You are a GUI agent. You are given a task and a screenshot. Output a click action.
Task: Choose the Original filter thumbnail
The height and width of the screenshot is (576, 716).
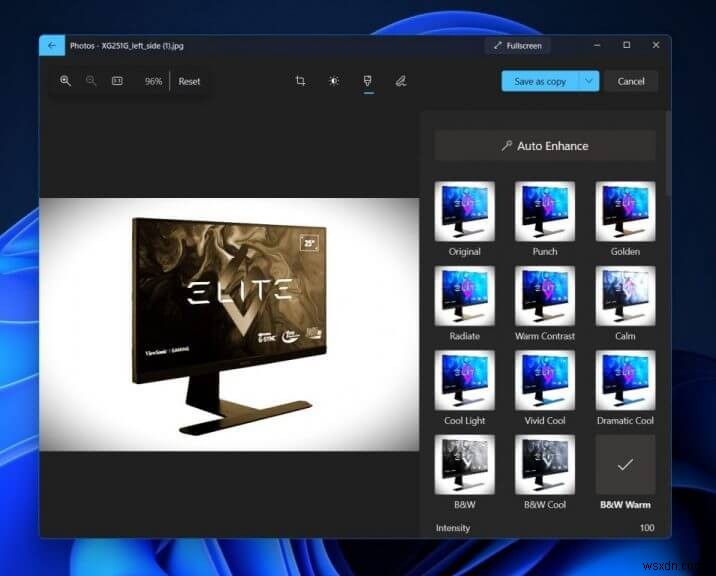pos(464,211)
